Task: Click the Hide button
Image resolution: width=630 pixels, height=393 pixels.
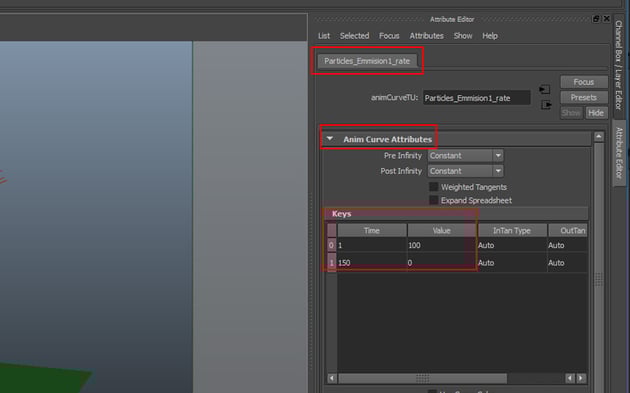Action: [596, 113]
